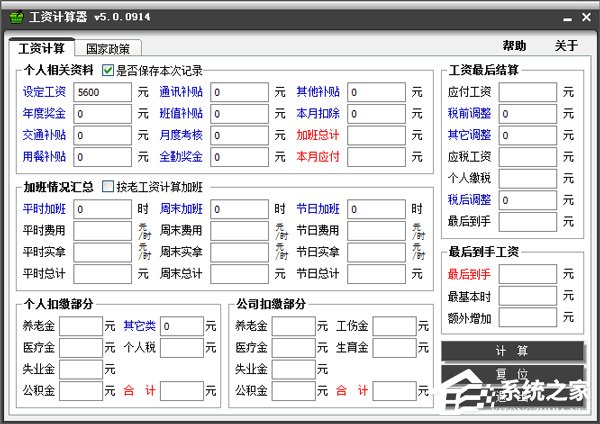Click the 年度奖金 input field

[102, 114]
